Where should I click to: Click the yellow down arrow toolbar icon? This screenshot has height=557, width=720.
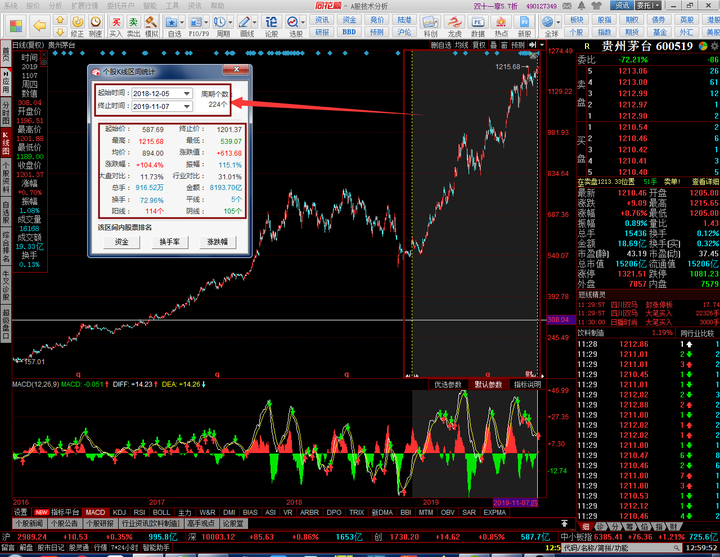click(60, 32)
